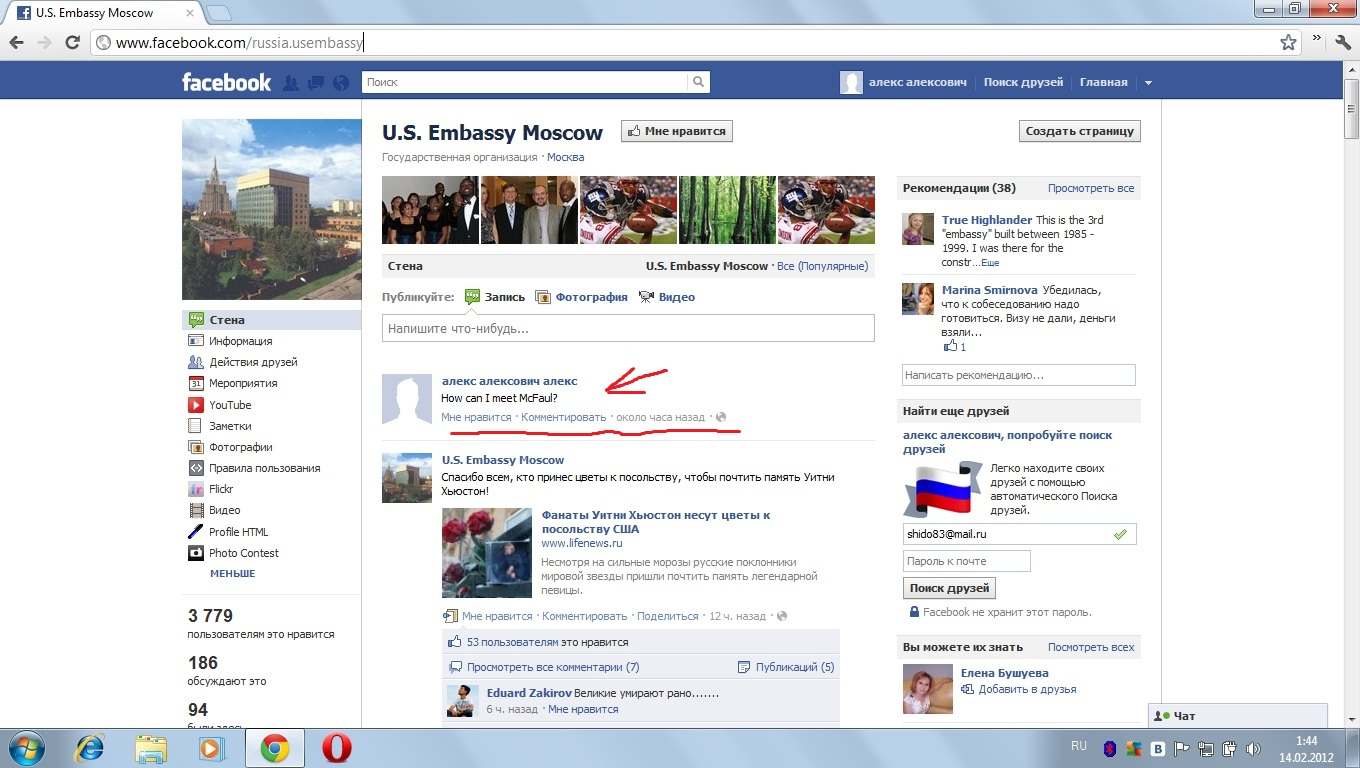Click the friend requests icon in header
Viewport: 1360px width, 768px height.
[291, 83]
